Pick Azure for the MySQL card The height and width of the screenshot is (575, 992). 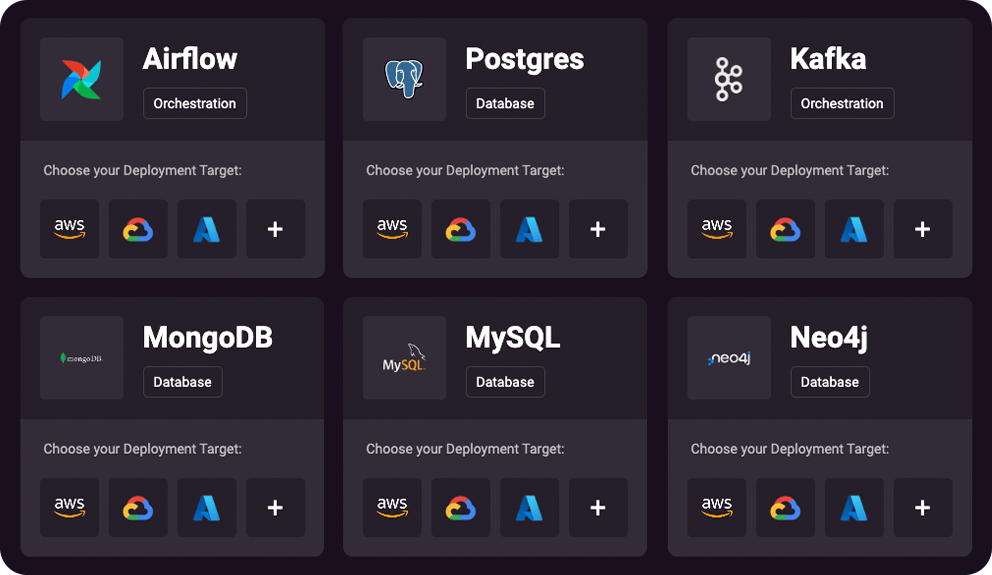pos(530,507)
